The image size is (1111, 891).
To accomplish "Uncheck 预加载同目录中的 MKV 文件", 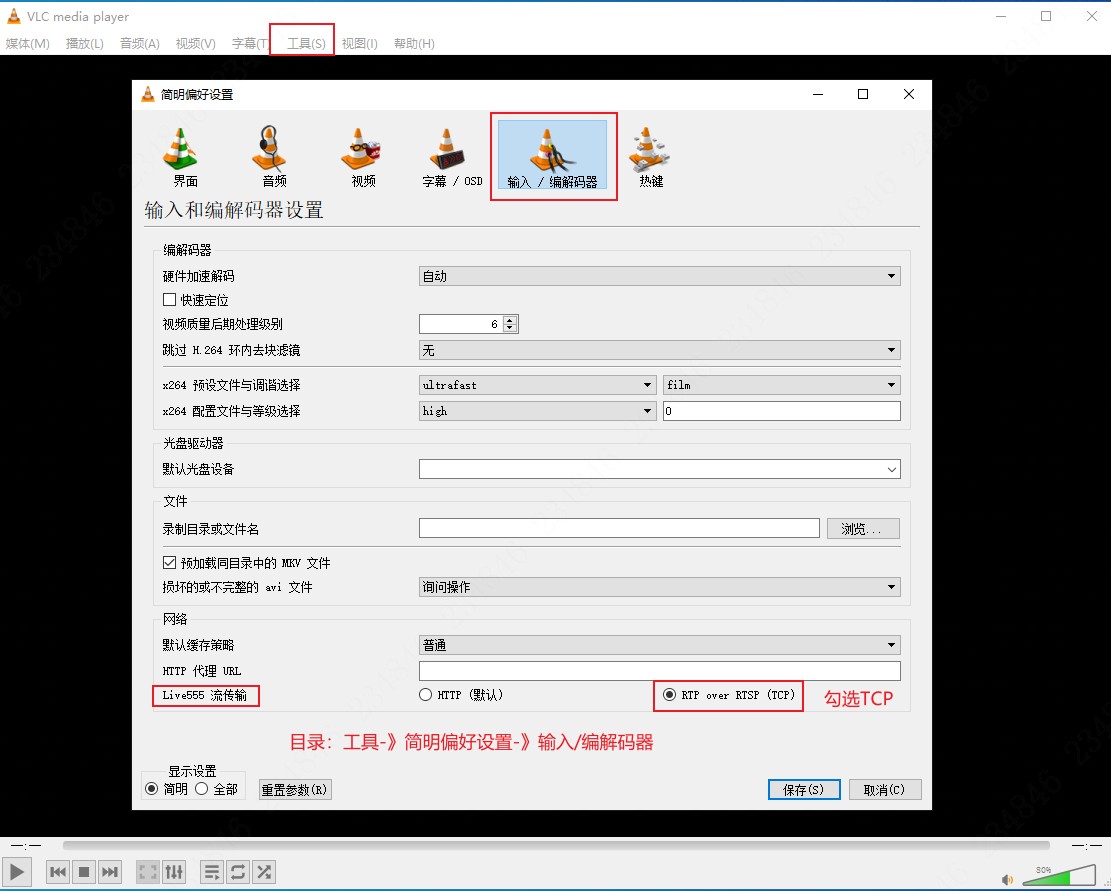I will click(x=169, y=562).
